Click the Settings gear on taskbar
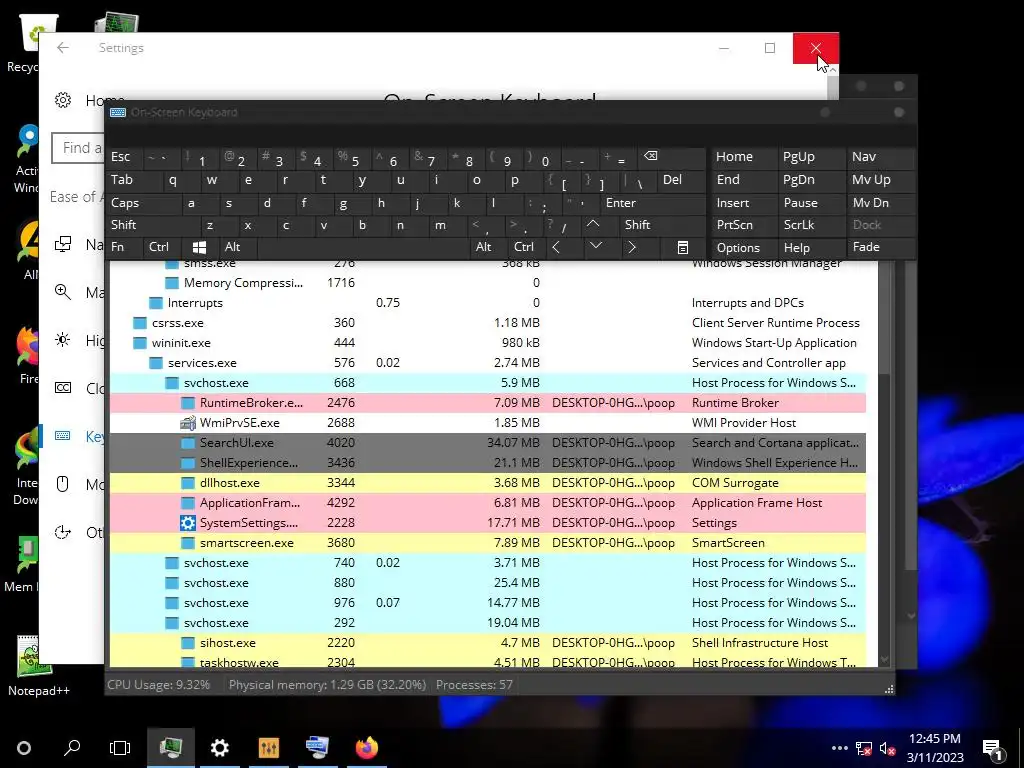Screen dimensions: 1024x768 click(x=220, y=748)
